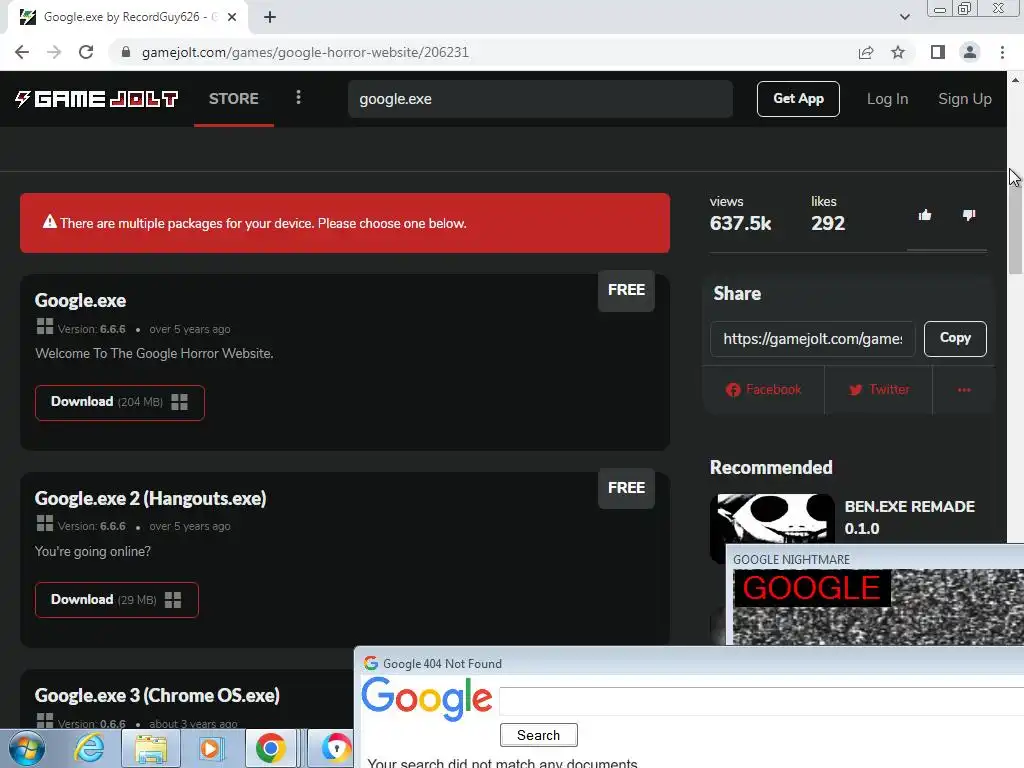Click the Google.exe 2 (Hangouts.exe) title

[150, 498]
